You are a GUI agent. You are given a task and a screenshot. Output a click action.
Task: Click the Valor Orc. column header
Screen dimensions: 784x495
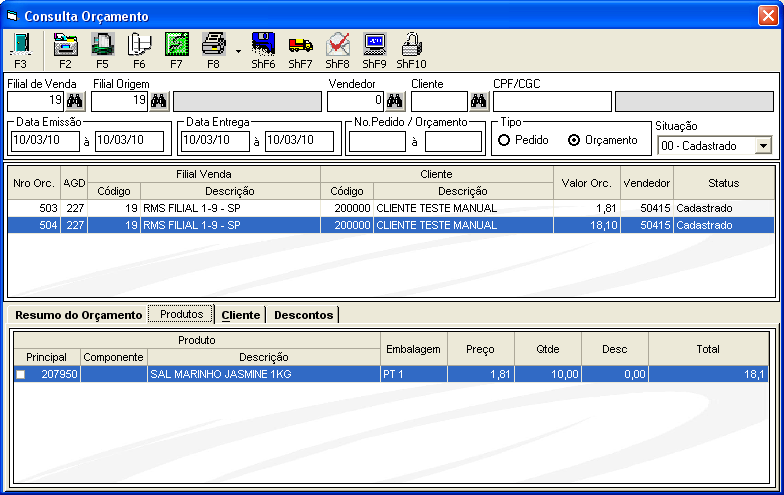pos(587,183)
